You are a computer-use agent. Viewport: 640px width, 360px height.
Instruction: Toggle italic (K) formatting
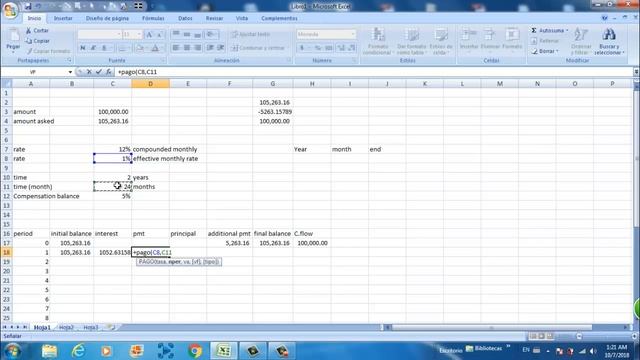[93, 48]
